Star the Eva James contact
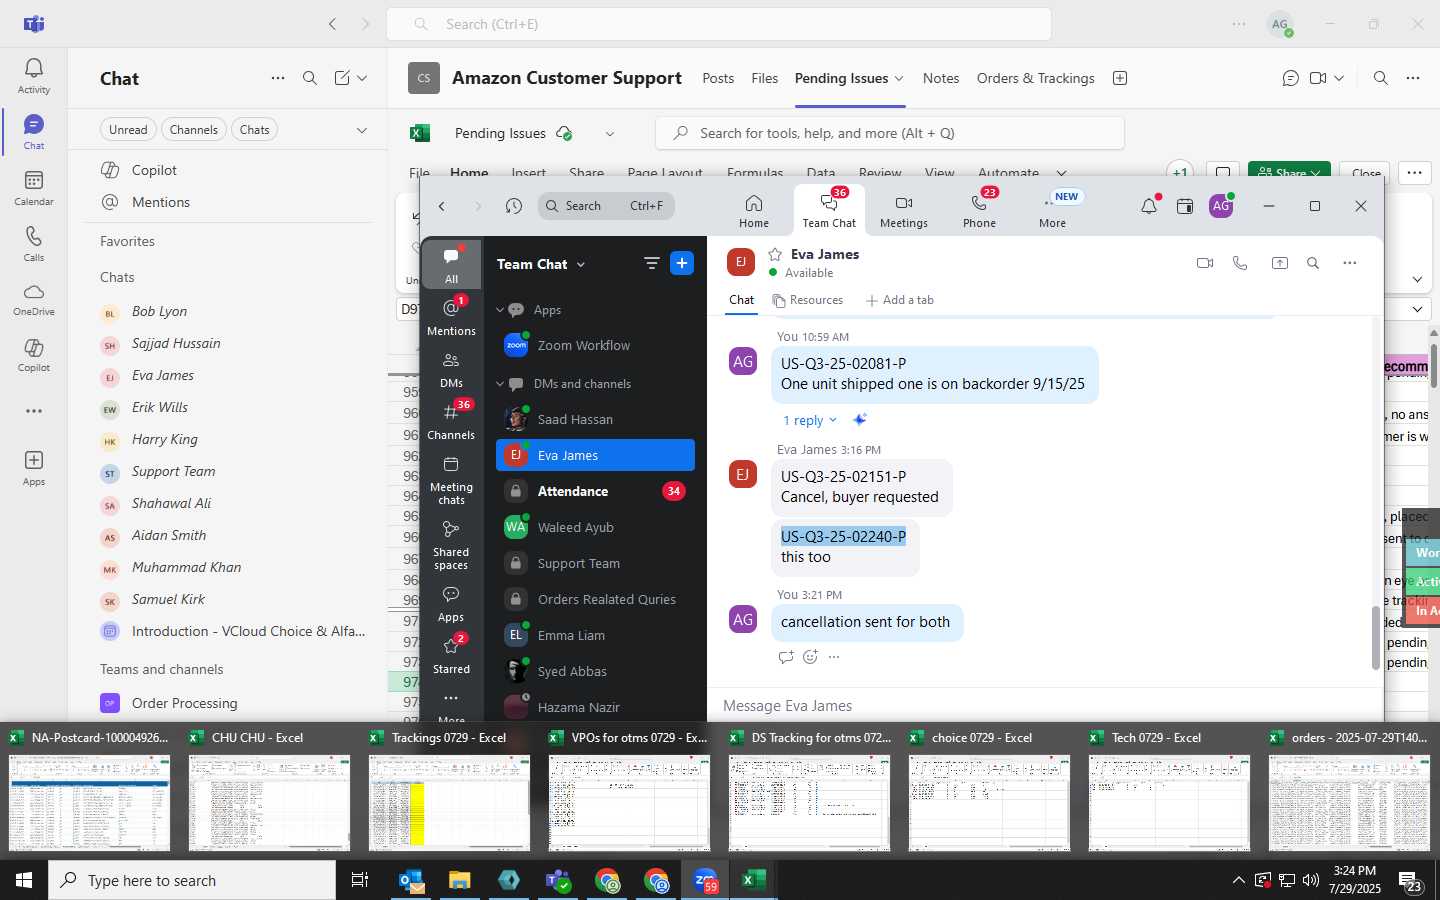 [x=775, y=254]
